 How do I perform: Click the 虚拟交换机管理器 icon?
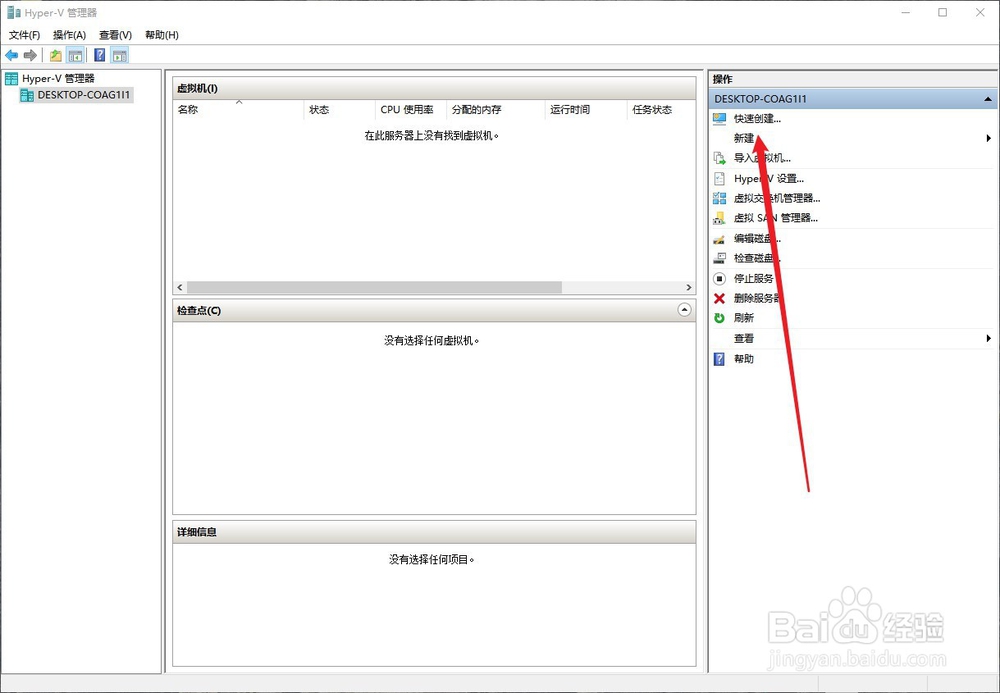click(x=719, y=198)
